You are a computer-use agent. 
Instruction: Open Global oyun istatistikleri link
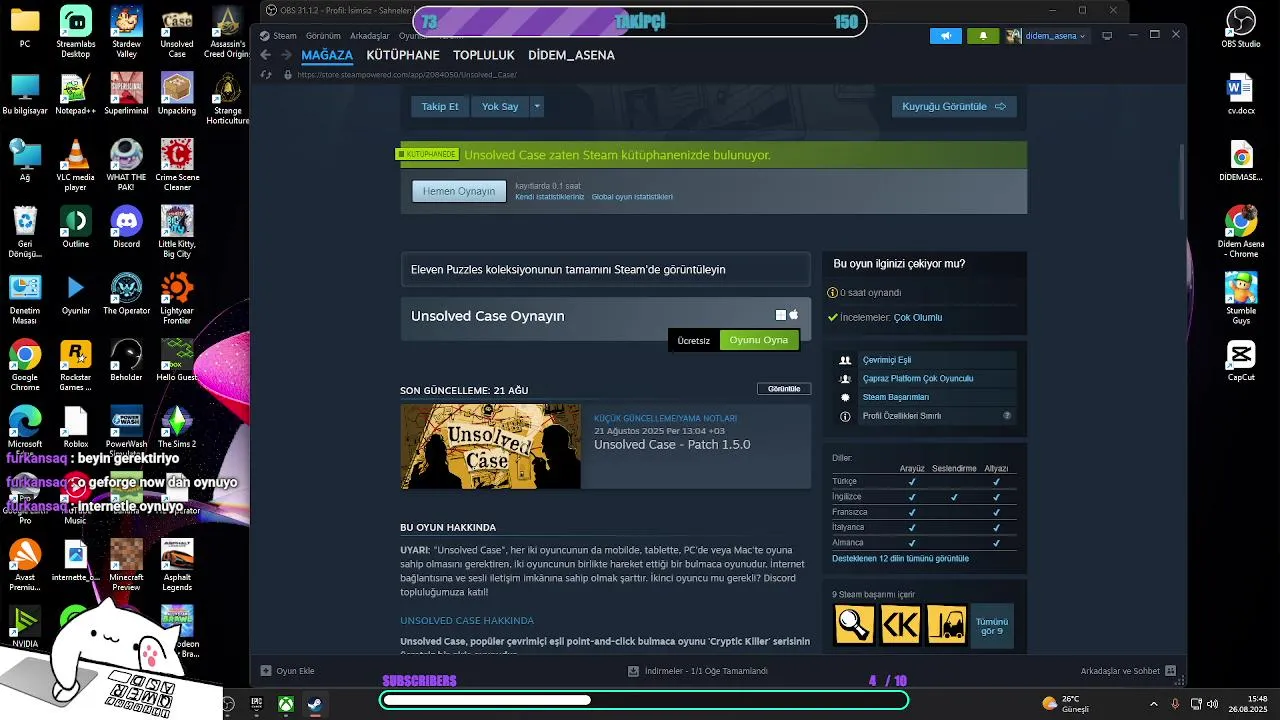(x=632, y=197)
